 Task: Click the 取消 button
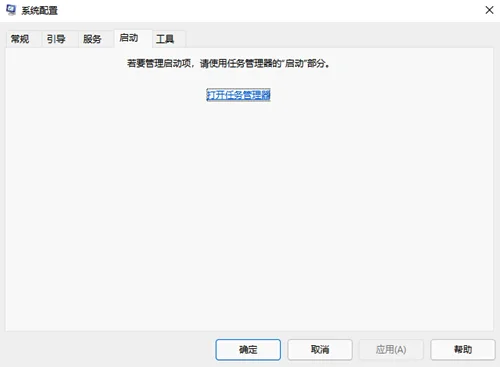coord(320,350)
